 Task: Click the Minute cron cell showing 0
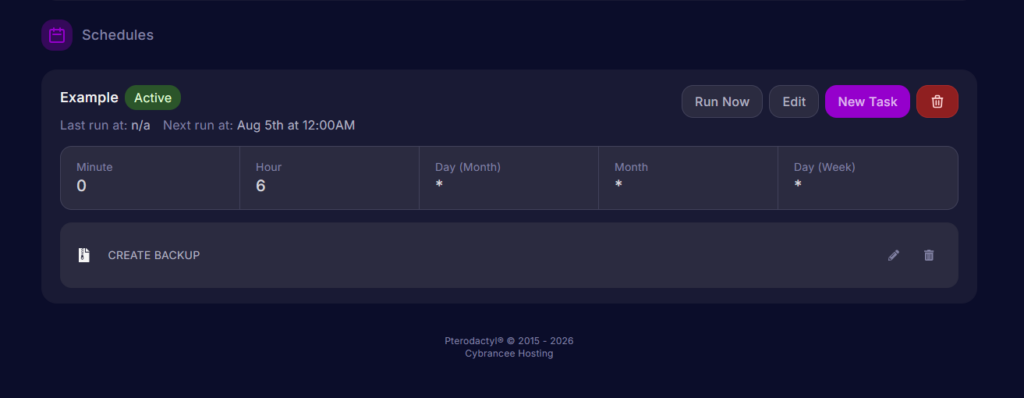click(x=150, y=178)
